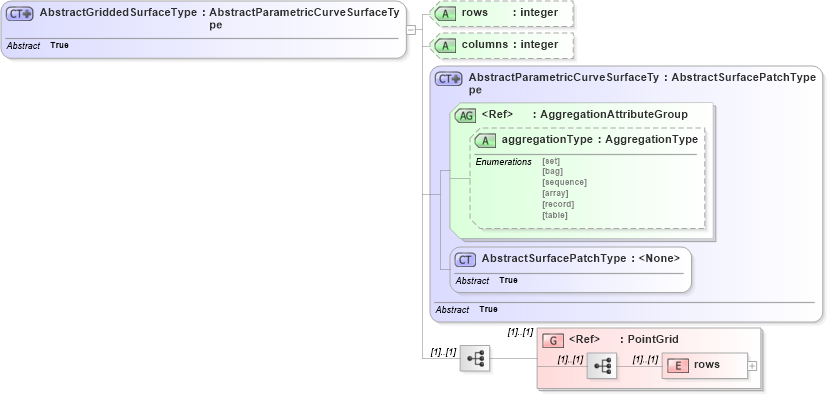827x394 pixels.
Task: Click the E icon of rows element
Action: [678, 365]
